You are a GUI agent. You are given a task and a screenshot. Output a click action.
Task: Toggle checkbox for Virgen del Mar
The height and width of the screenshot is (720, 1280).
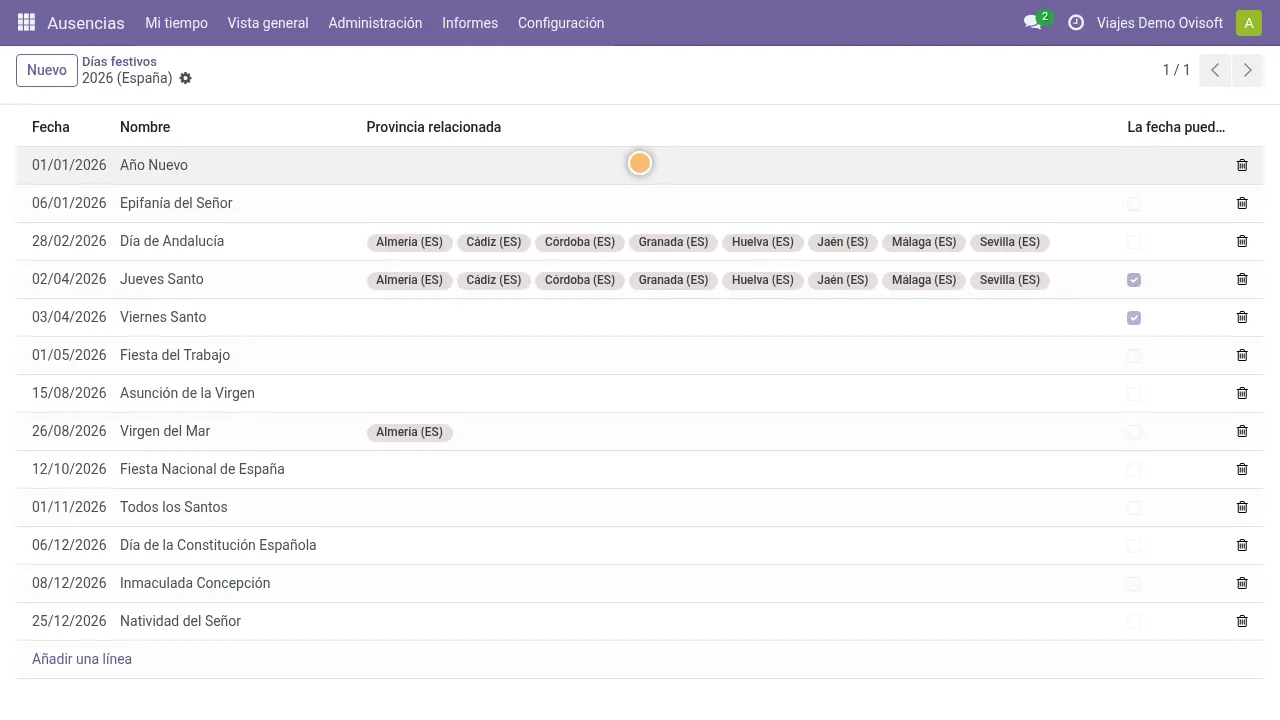[x=1134, y=432]
